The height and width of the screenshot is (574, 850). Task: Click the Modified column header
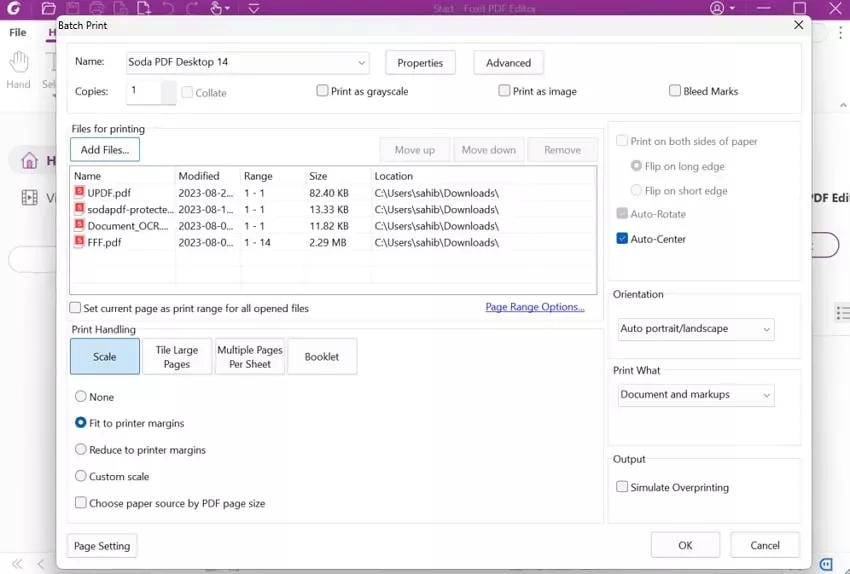click(208, 176)
